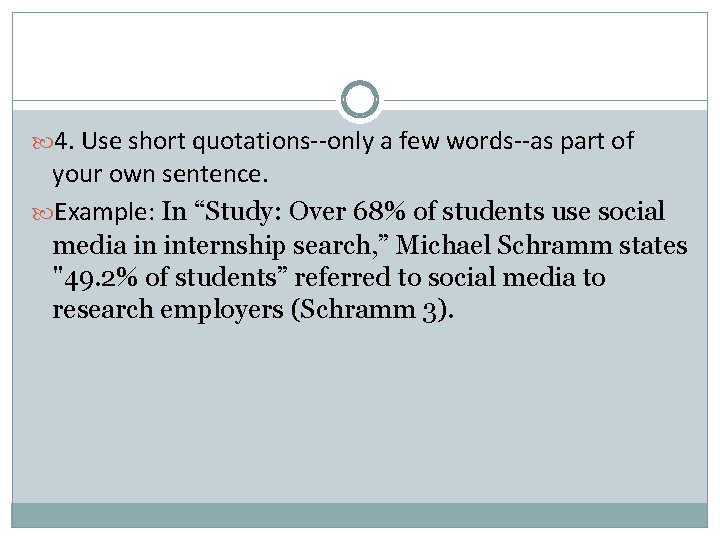Click the phrase "media in internship search"
Image resolution: width=720 pixels, height=540 pixels.
(x=212, y=245)
